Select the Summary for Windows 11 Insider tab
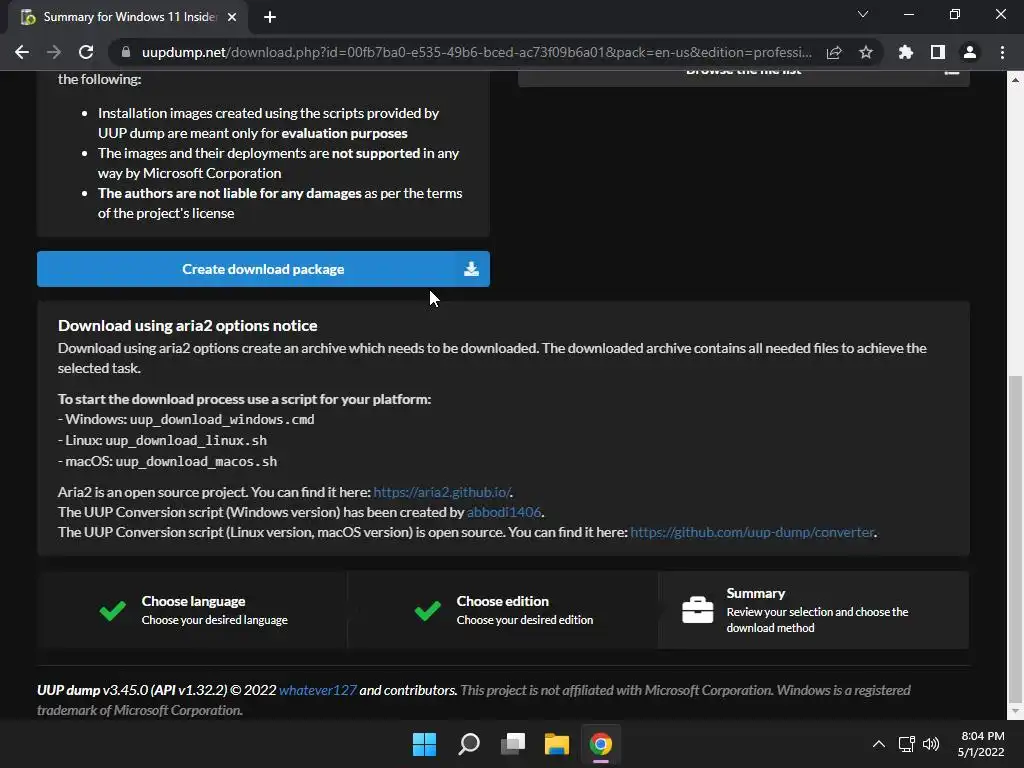The height and width of the screenshot is (768, 1024). click(x=127, y=17)
